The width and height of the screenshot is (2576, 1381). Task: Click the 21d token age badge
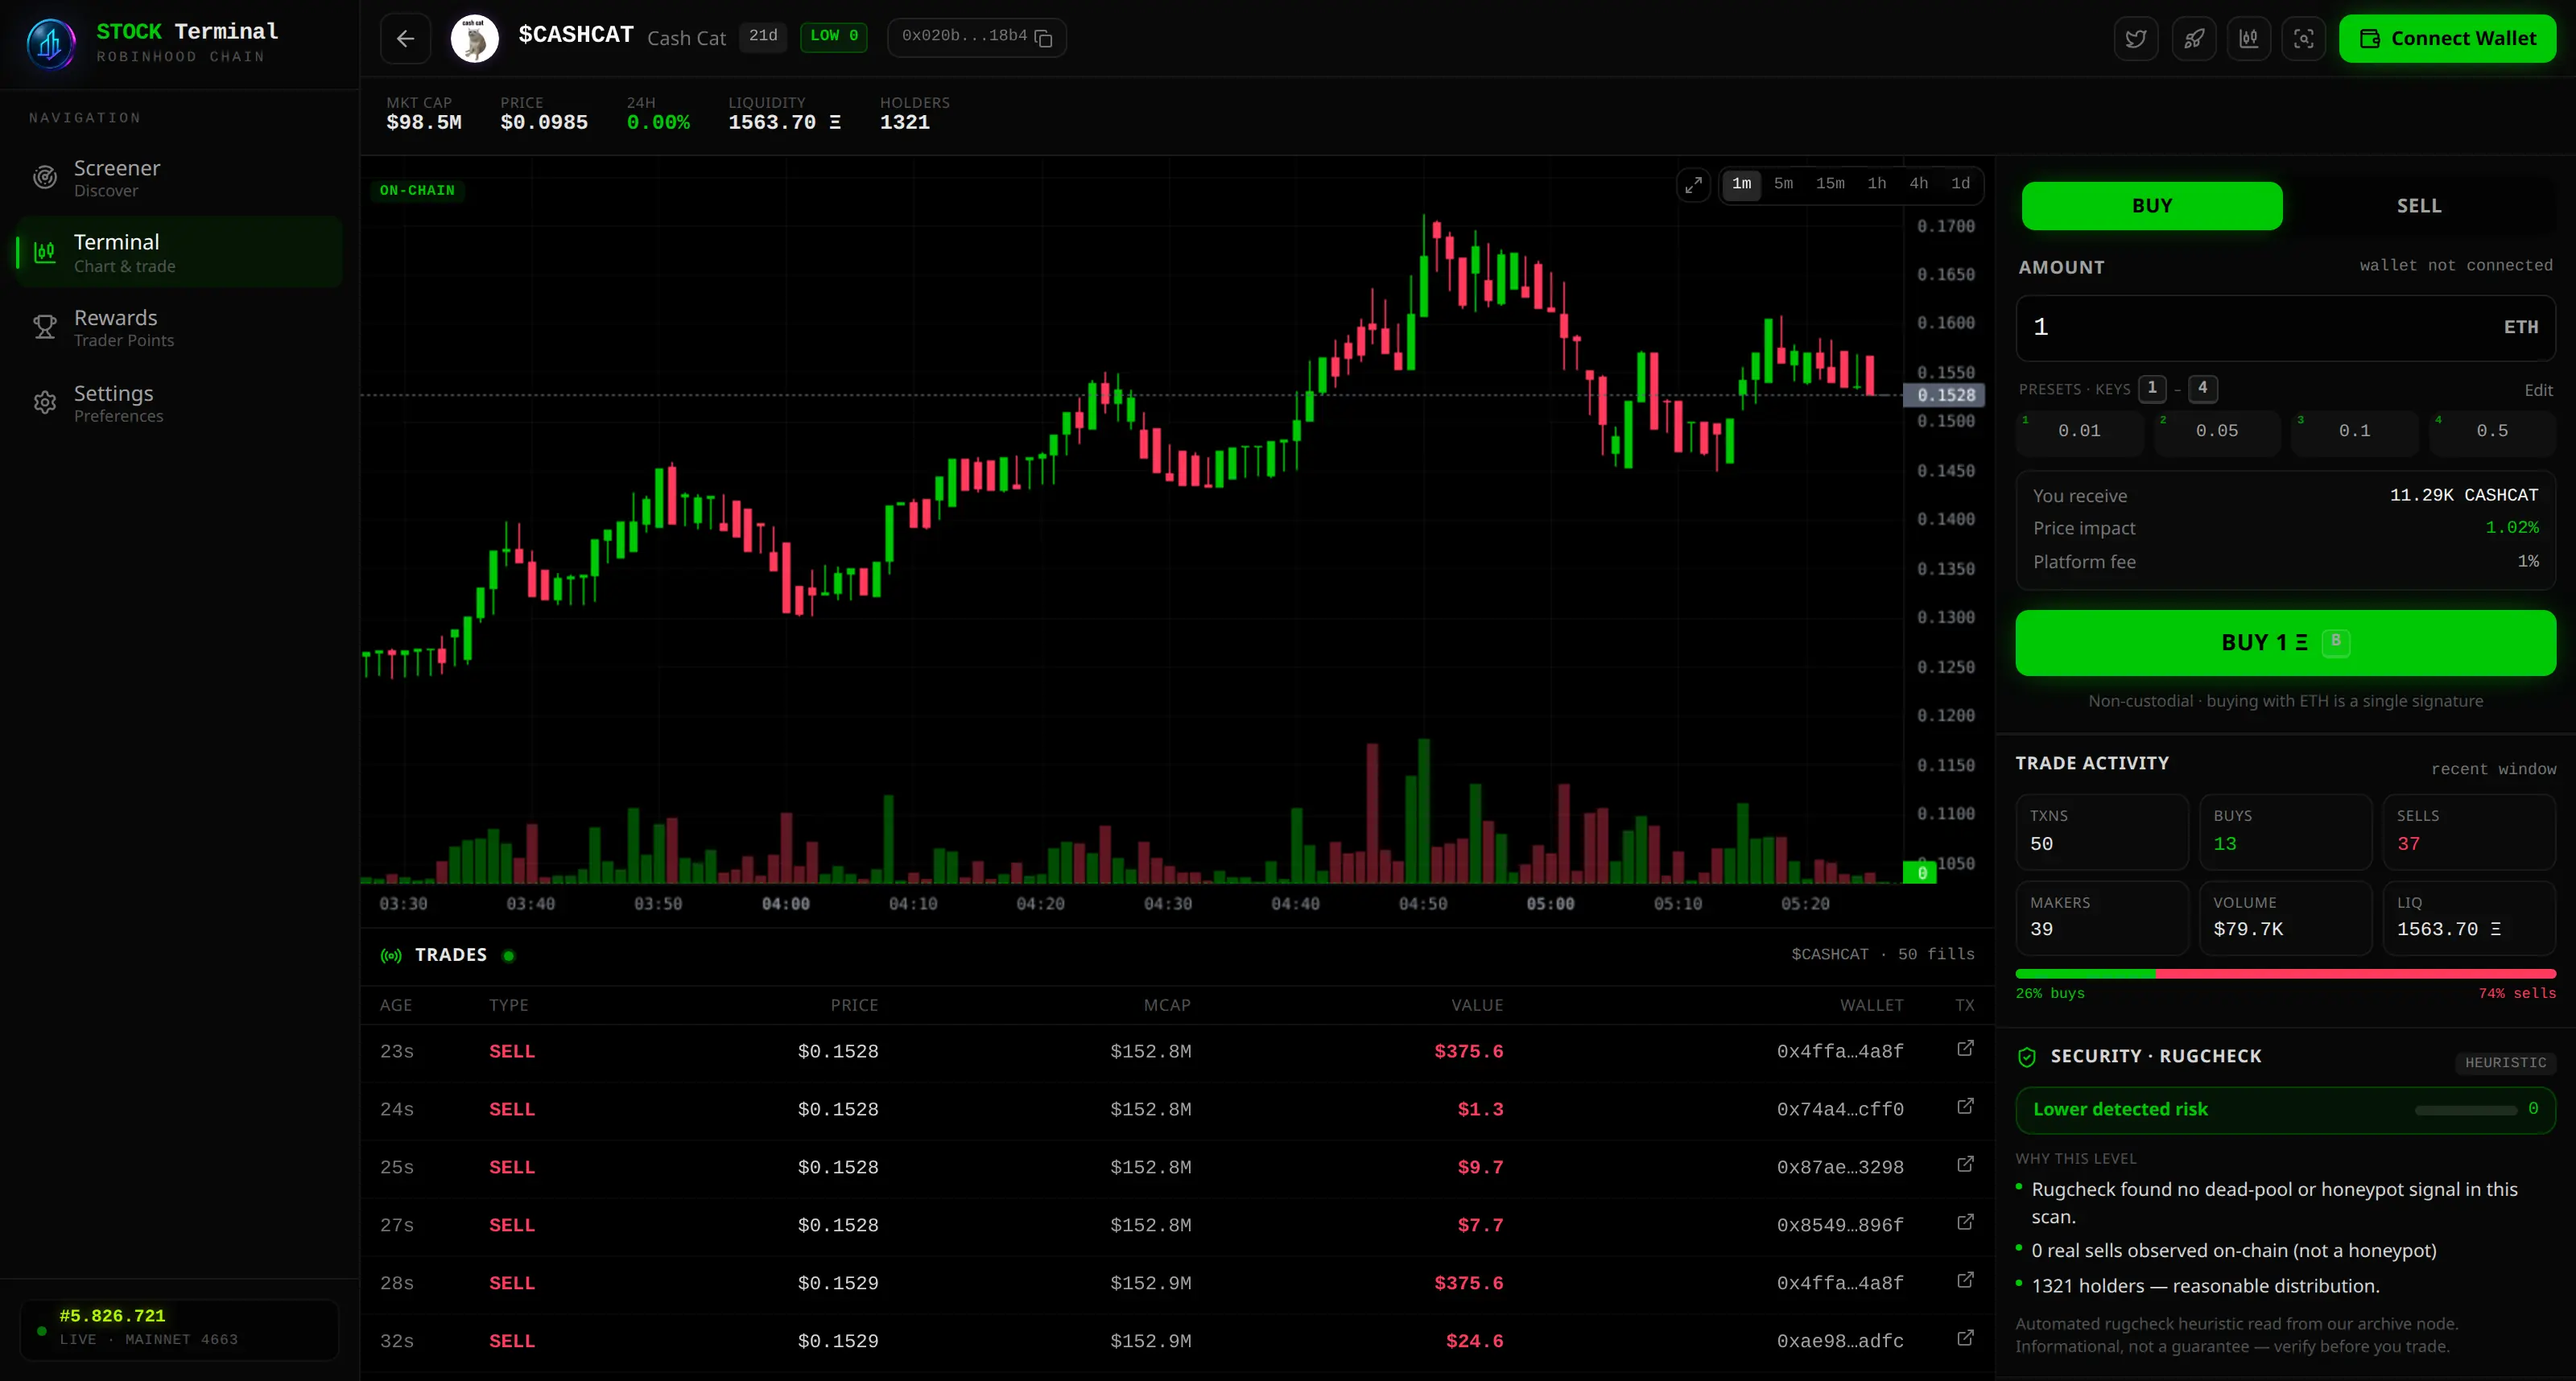pyautogui.click(x=763, y=36)
